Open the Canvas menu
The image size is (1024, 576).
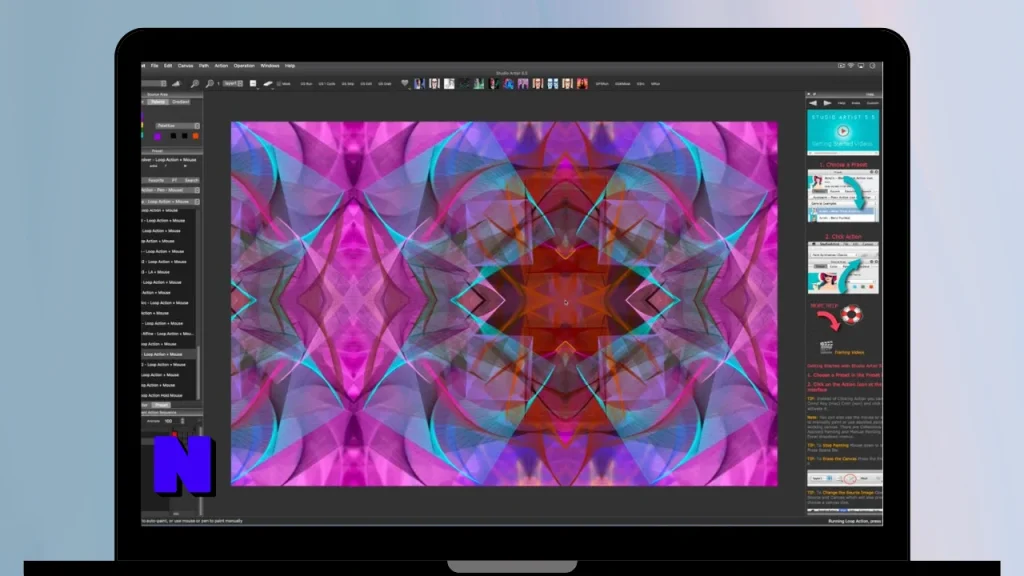click(x=185, y=66)
